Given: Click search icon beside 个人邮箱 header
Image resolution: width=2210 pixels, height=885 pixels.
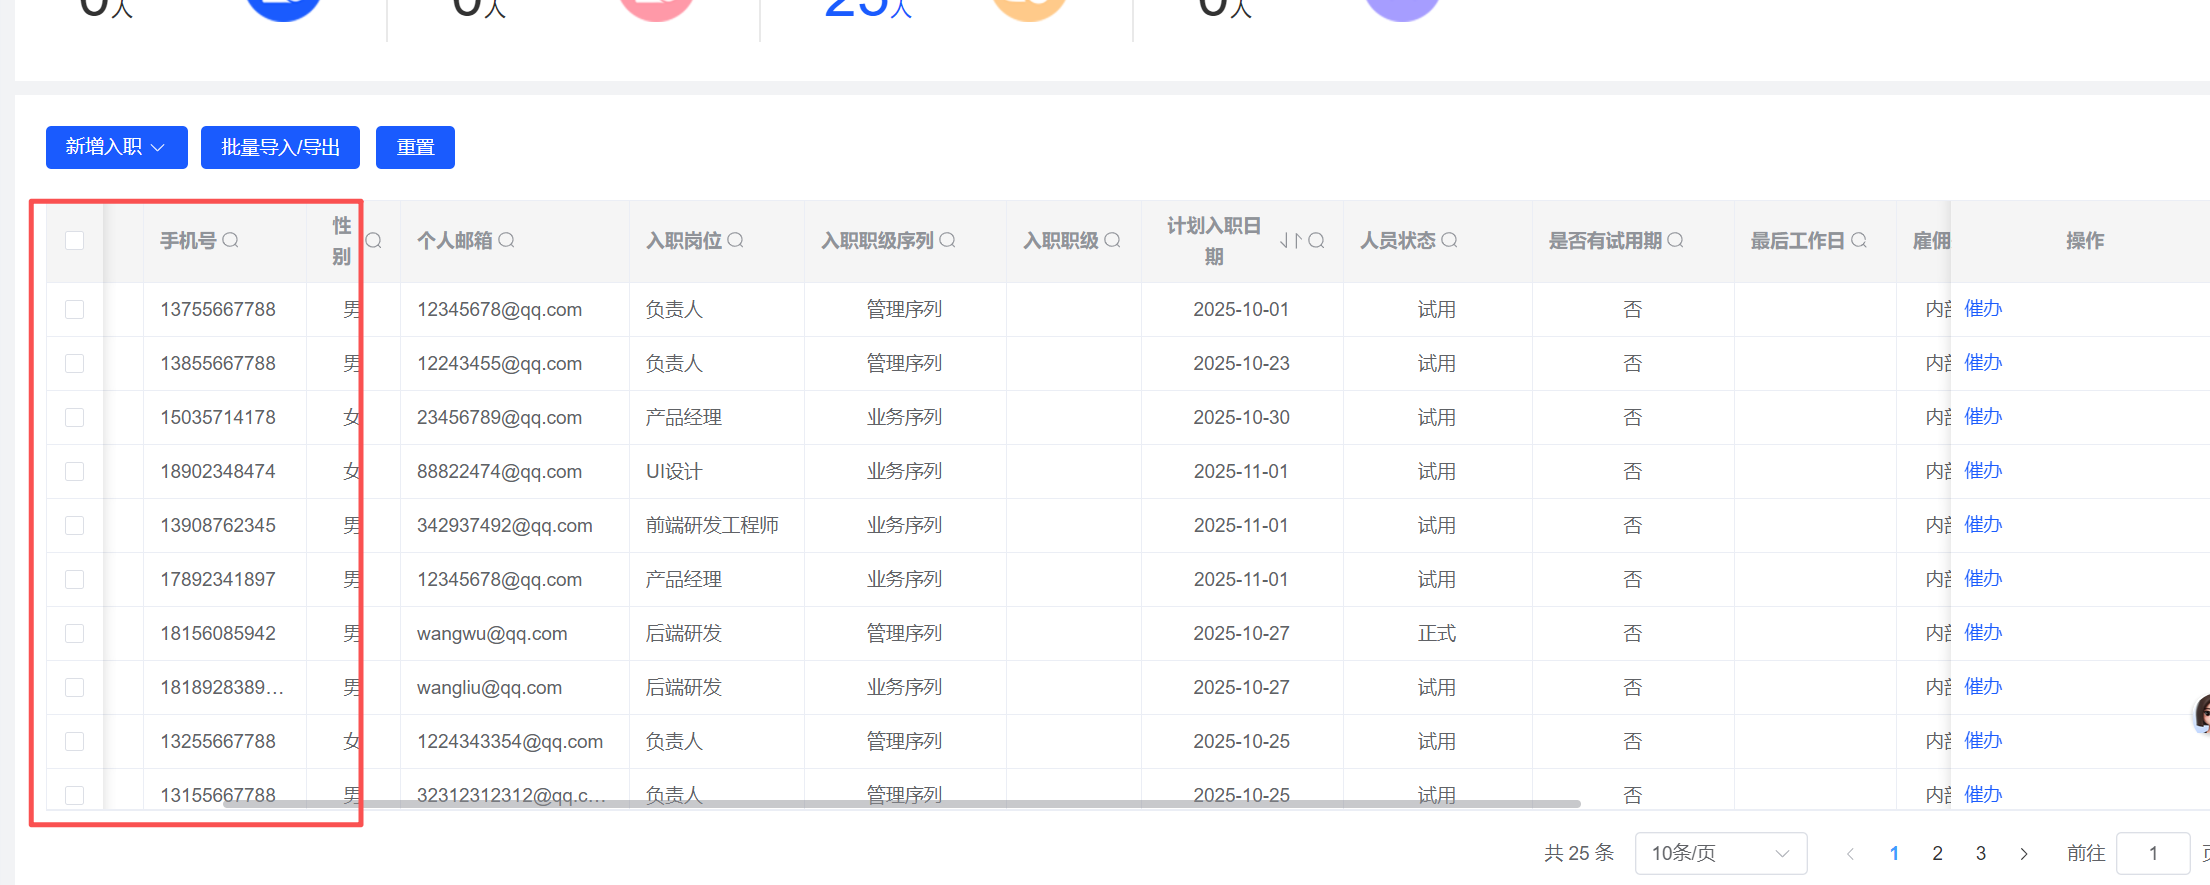Looking at the screenshot, I should [506, 240].
